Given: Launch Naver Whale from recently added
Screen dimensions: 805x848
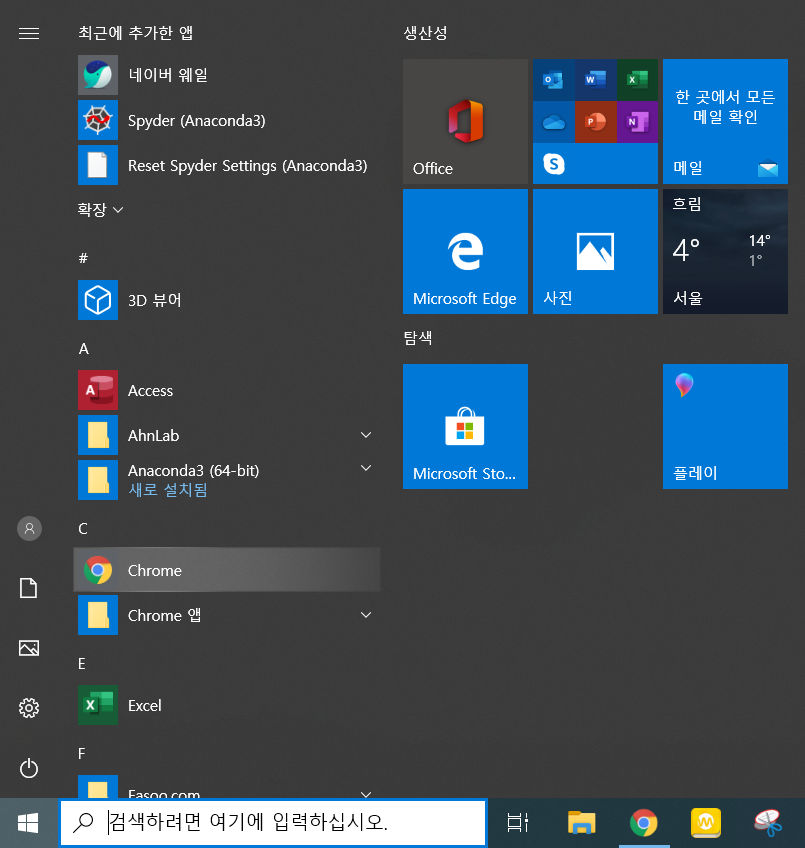Looking at the screenshot, I should pyautogui.click(x=227, y=75).
